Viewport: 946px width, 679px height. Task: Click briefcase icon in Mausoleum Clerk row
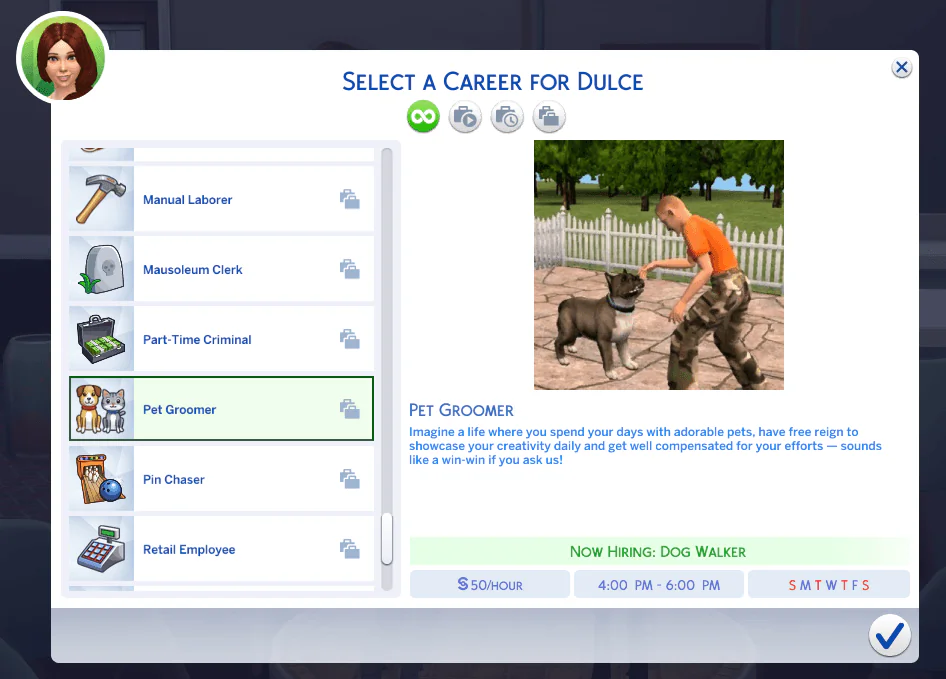(x=349, y=269)
